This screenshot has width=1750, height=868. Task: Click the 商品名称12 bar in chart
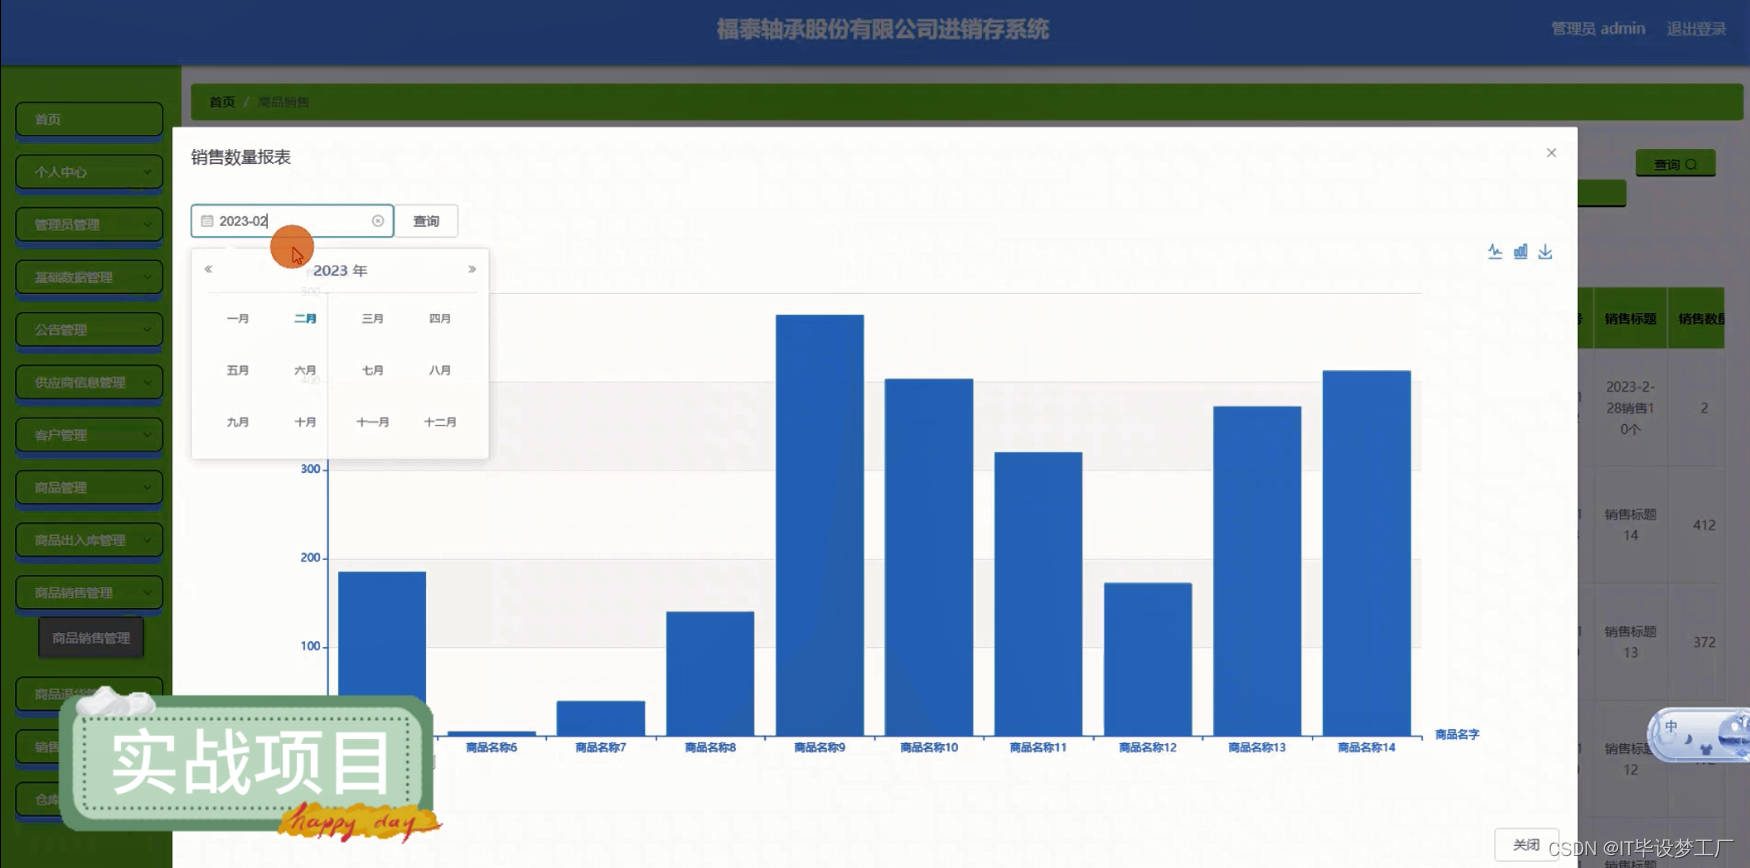tap(1148, 659)
